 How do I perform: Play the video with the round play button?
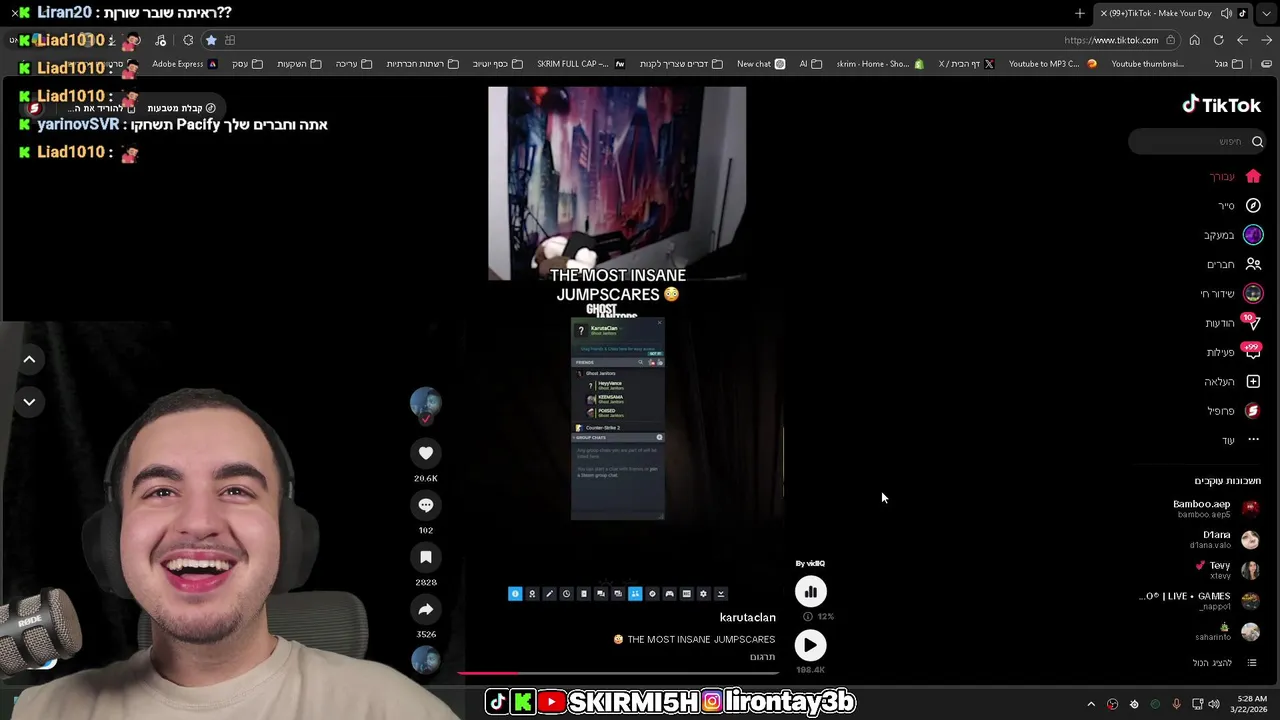pyautogui.click(x=811, y=646)
